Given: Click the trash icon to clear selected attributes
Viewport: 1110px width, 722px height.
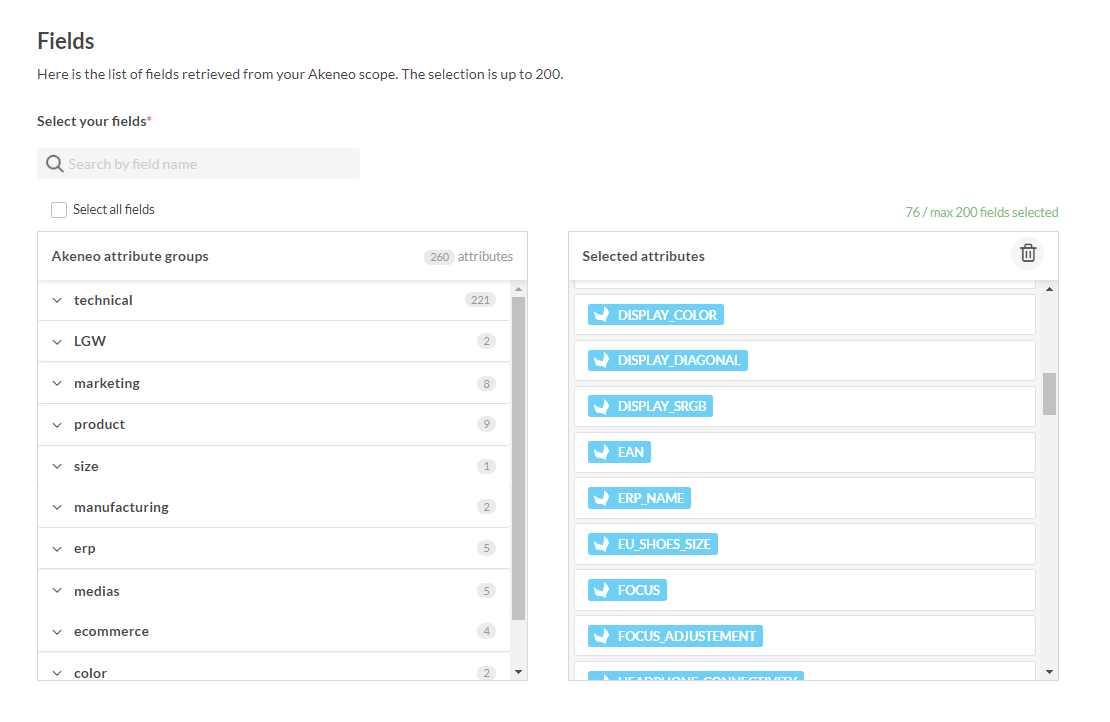Looking at the screenshot, I should (1027, 254).
